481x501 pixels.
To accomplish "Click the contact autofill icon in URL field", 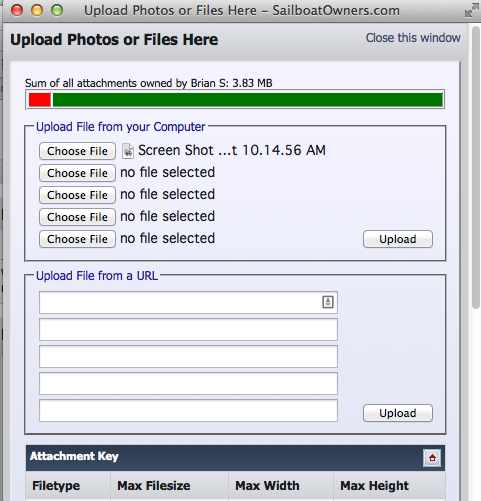I will point(328,302).
